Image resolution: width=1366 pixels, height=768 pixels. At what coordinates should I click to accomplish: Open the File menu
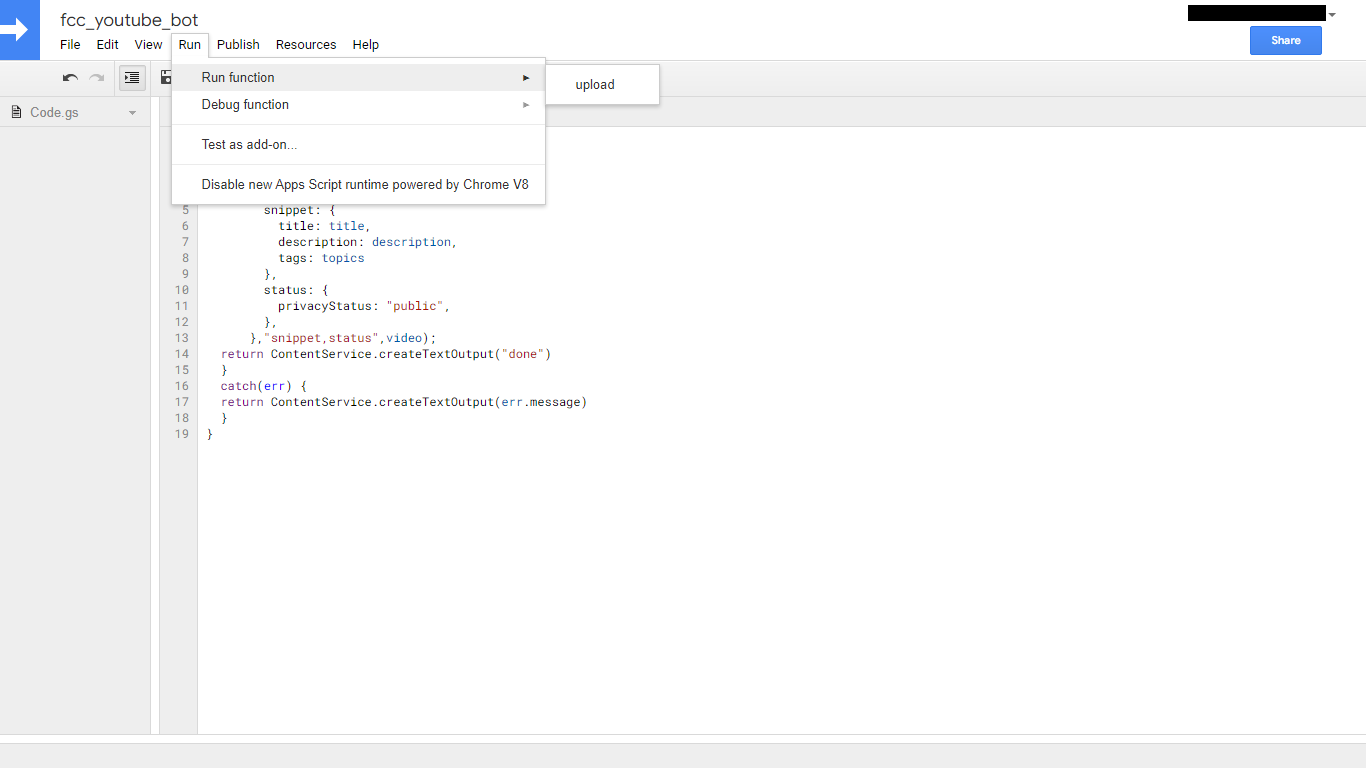(x=70, y=45)
